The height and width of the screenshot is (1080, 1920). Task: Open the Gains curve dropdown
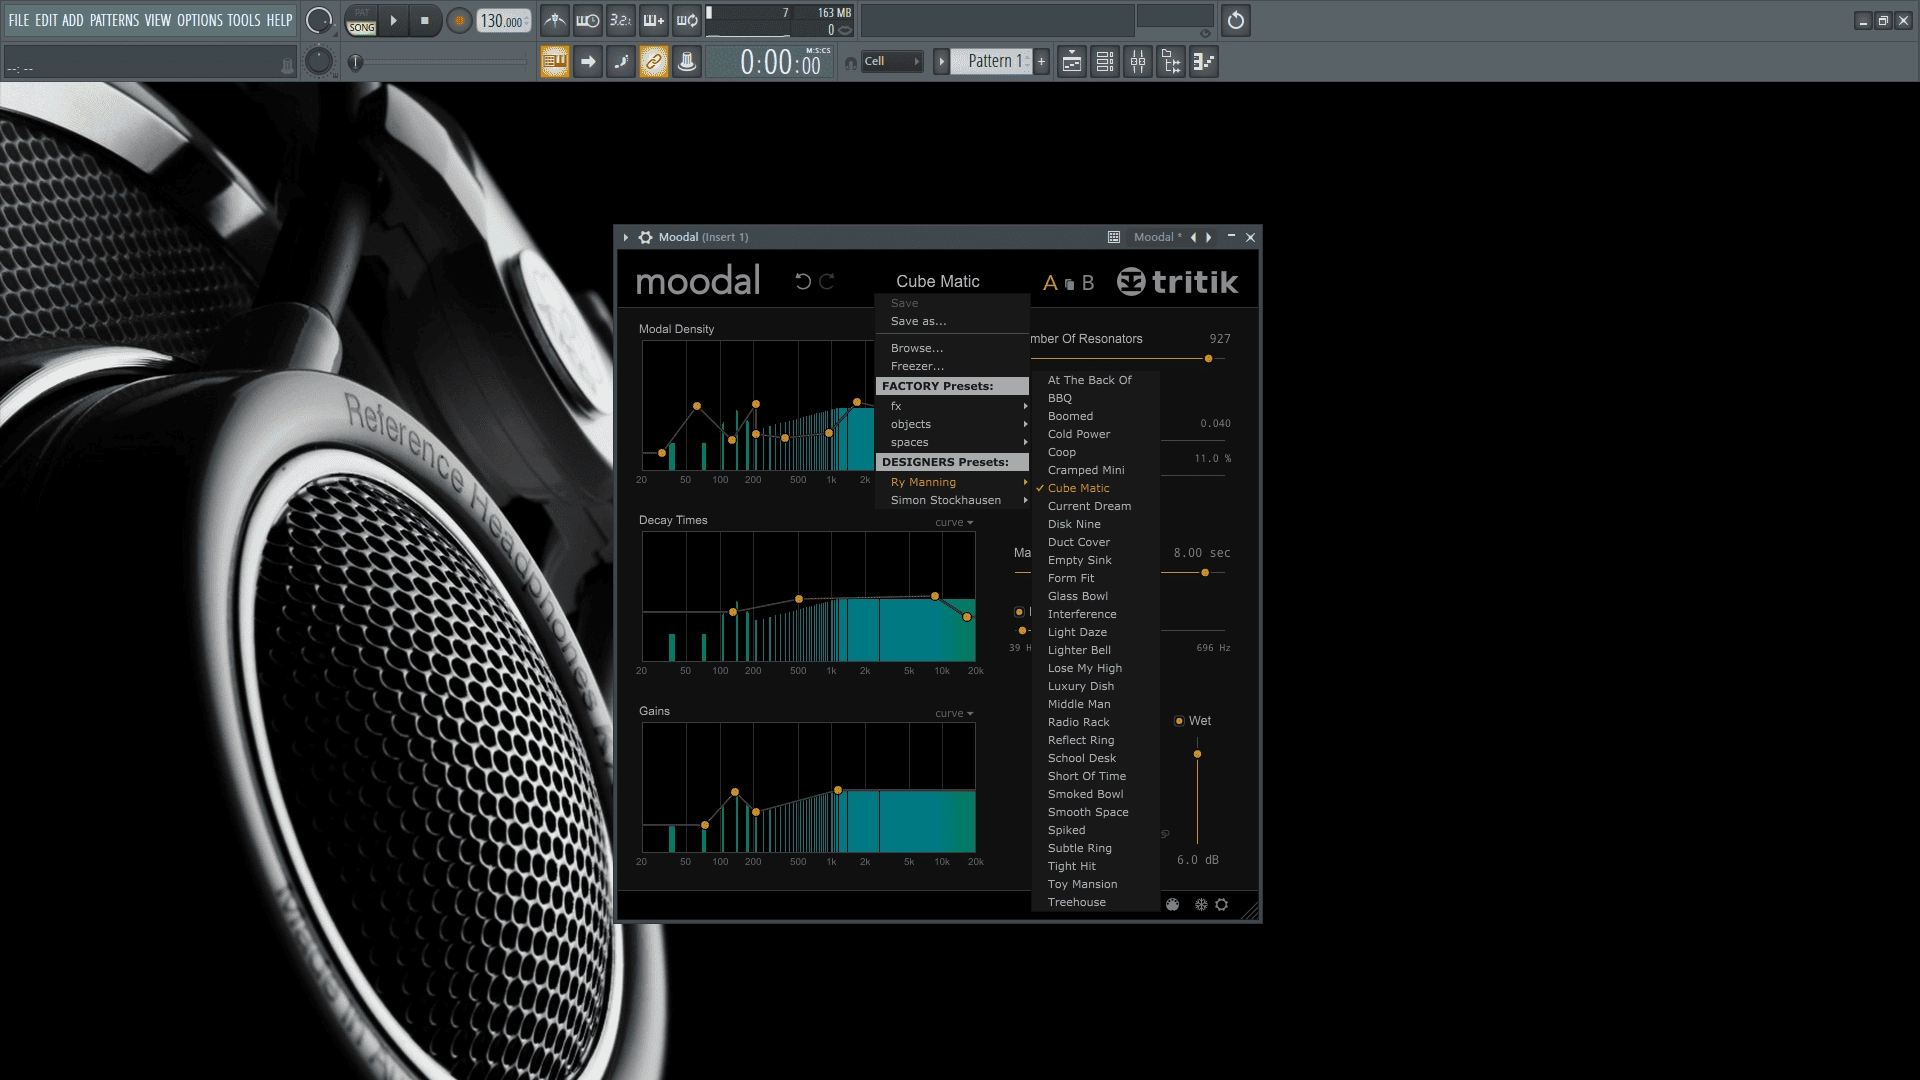click(x=954, y=713)
